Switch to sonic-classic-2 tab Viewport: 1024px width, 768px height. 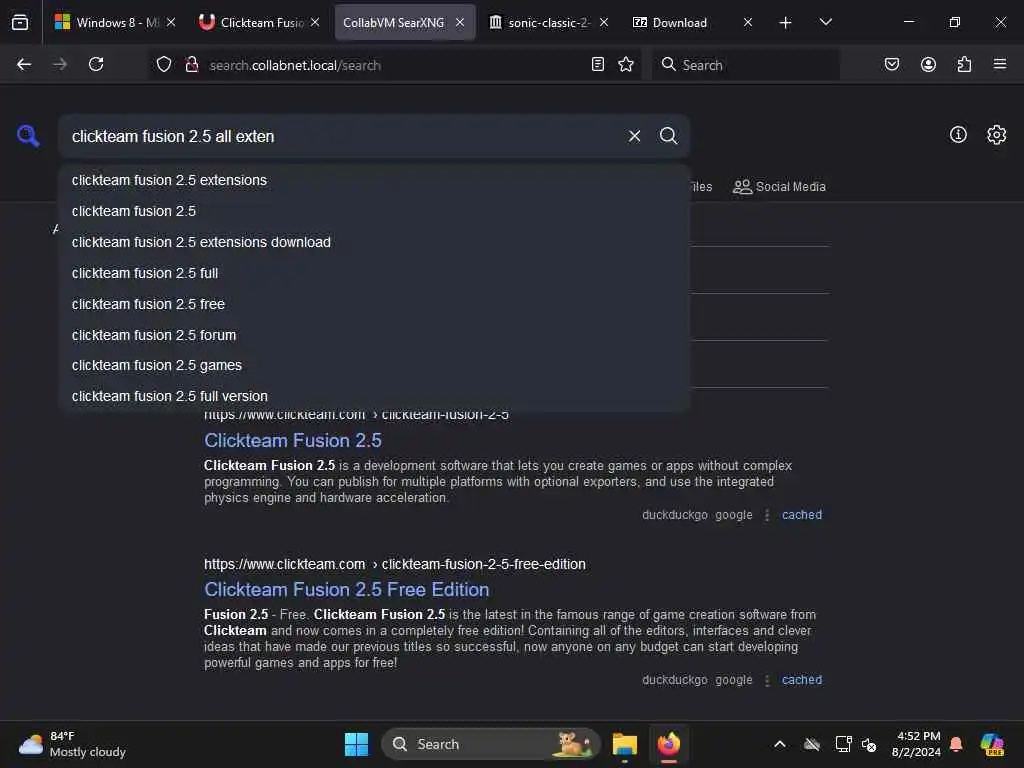coord(549,22)
